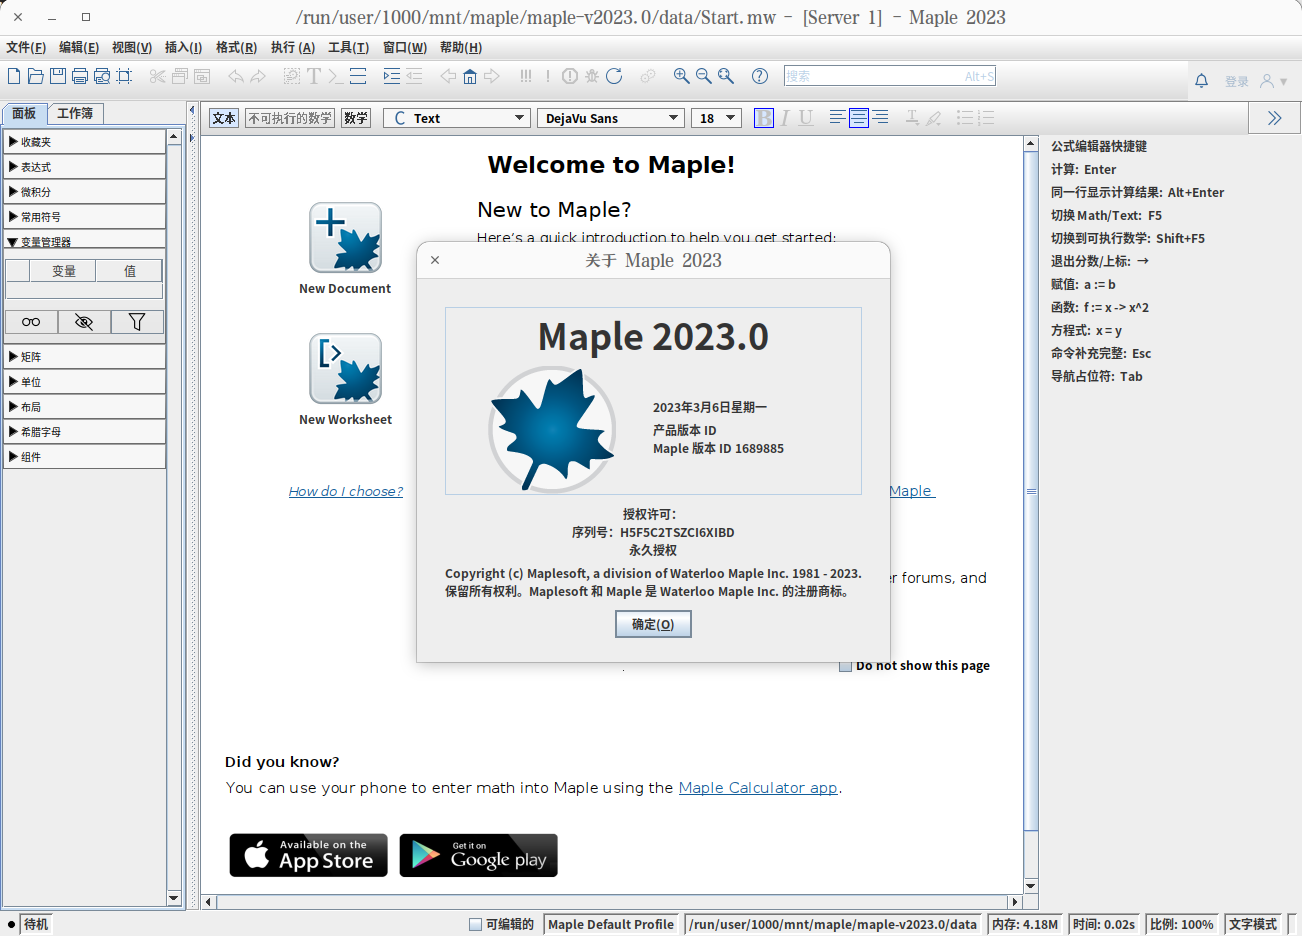Screen dimensions: 1302x936
Task: Select the Bold formatting icon
Action: pyautogui.click(x=763, y=117)
